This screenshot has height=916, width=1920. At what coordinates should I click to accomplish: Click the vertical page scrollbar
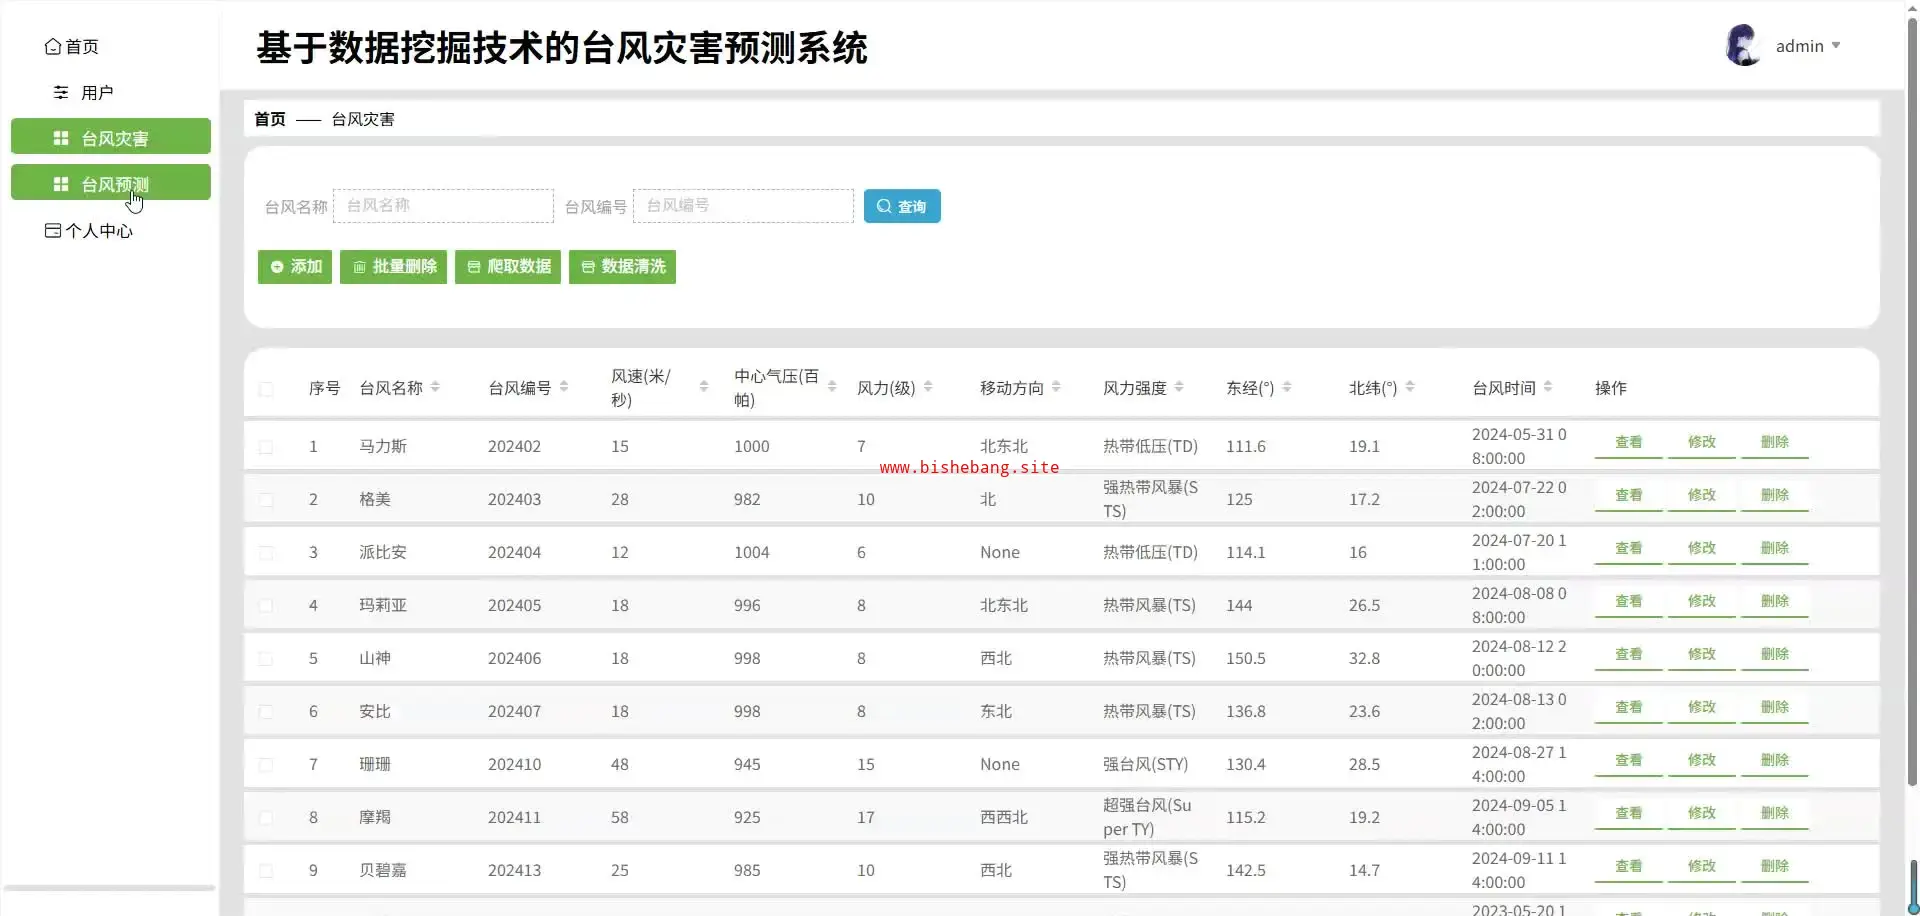(x=1912, y=400)
